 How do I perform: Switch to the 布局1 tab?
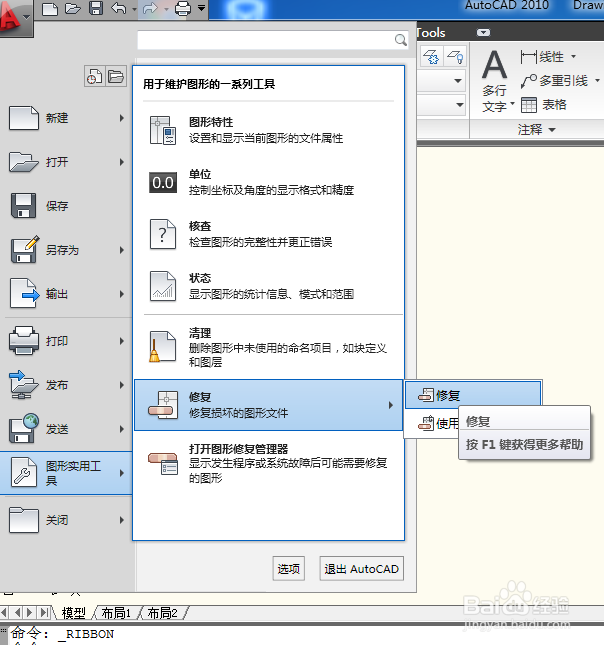pos(116,613)
